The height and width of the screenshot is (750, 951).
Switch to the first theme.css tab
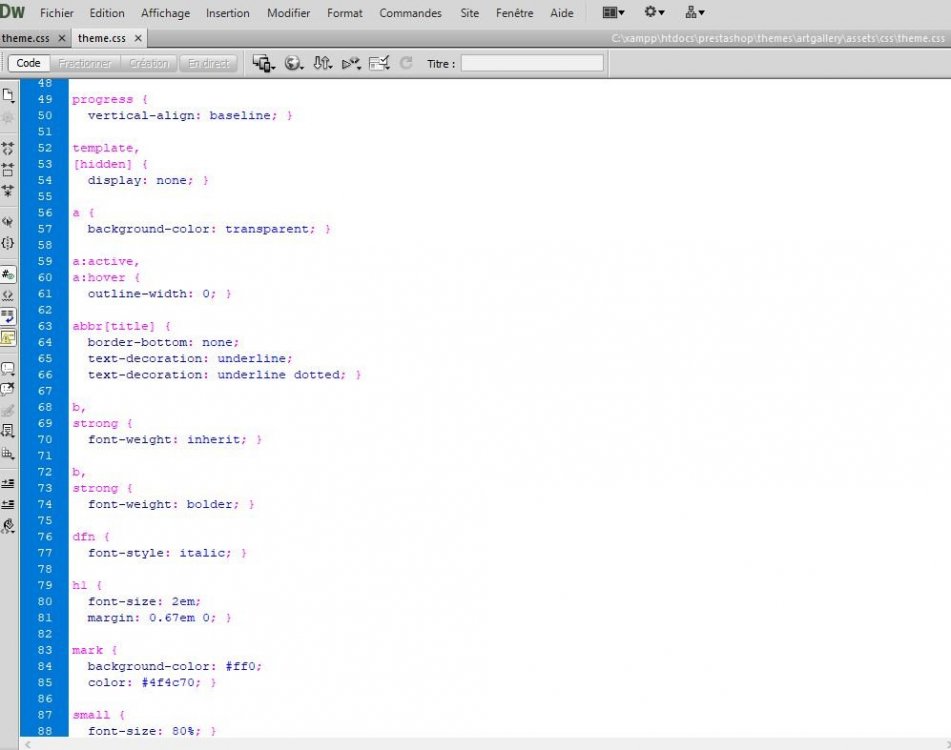click(25, 38)
